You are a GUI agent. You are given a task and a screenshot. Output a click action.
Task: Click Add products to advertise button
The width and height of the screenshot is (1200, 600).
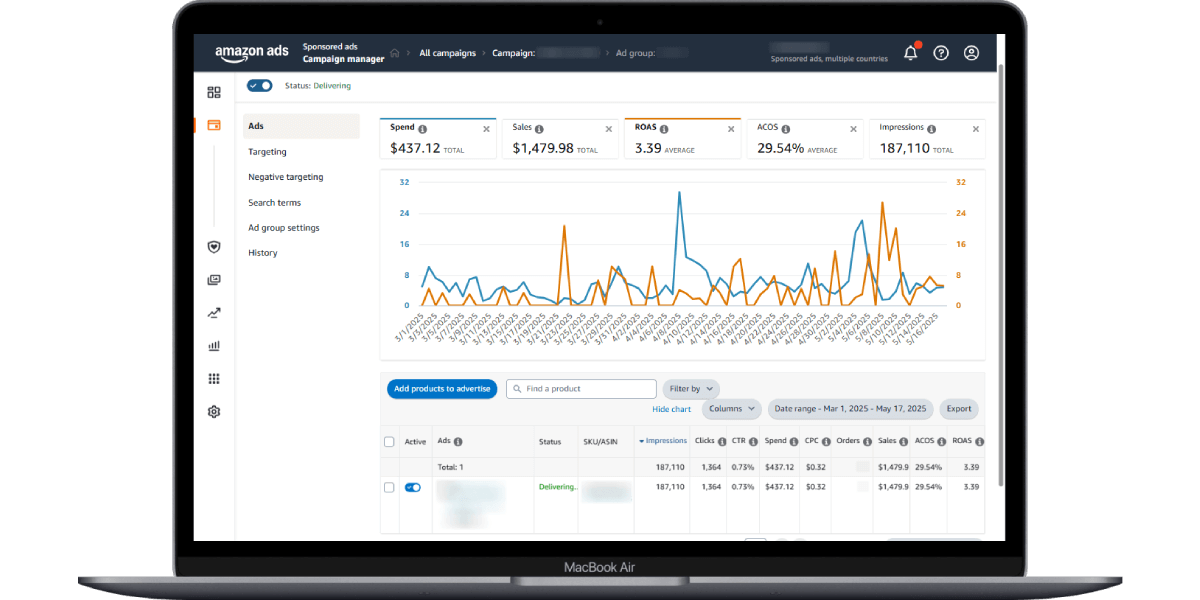(x=442, y=389)
